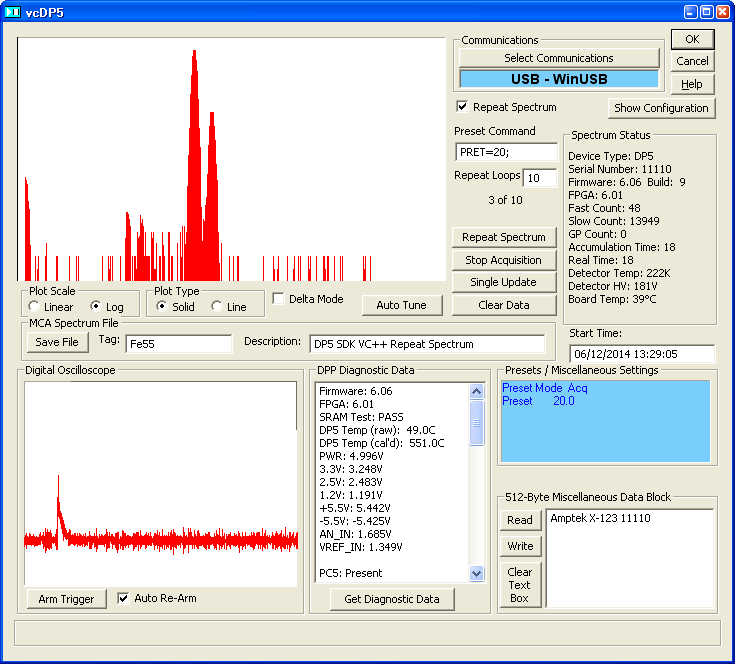Write the miscellaneous data block
Image resolution: width=735 pixels, height=664 pixels.
(x=520, y=546)
